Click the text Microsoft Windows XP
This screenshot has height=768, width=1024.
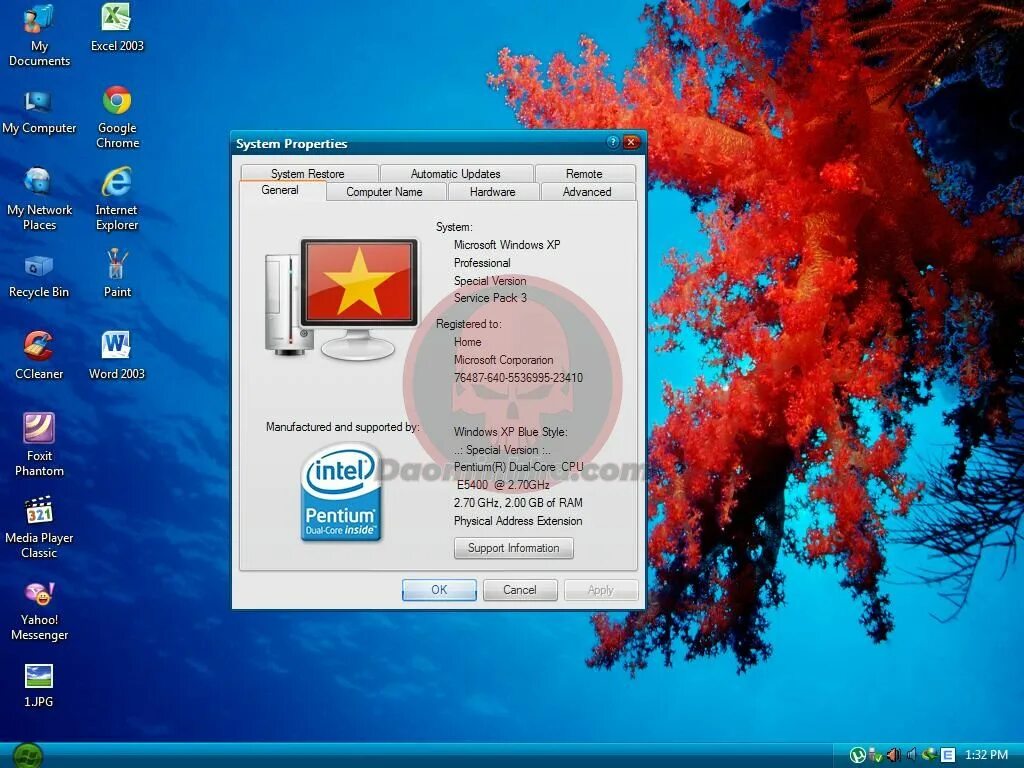point(507,245)
